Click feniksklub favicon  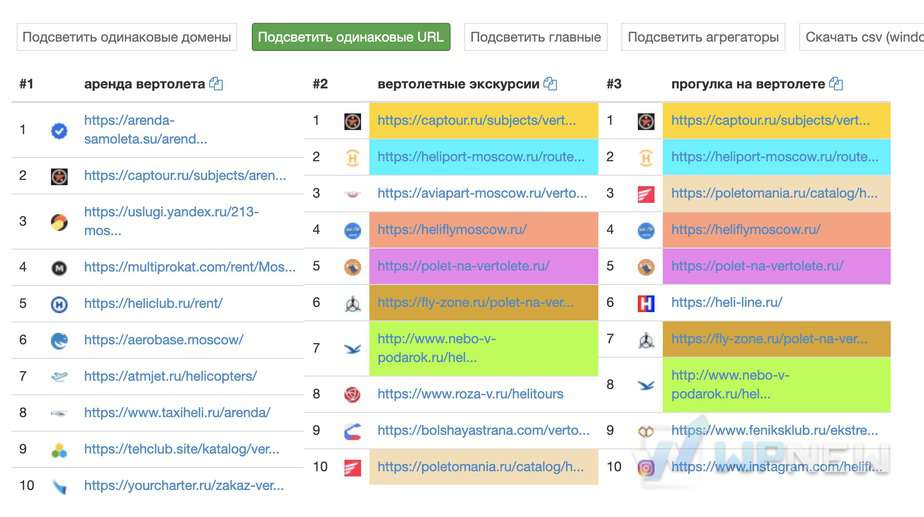pos(646,432)
